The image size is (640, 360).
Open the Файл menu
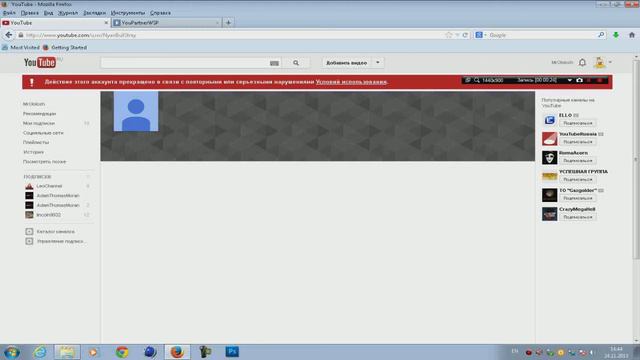pos(9,13)
